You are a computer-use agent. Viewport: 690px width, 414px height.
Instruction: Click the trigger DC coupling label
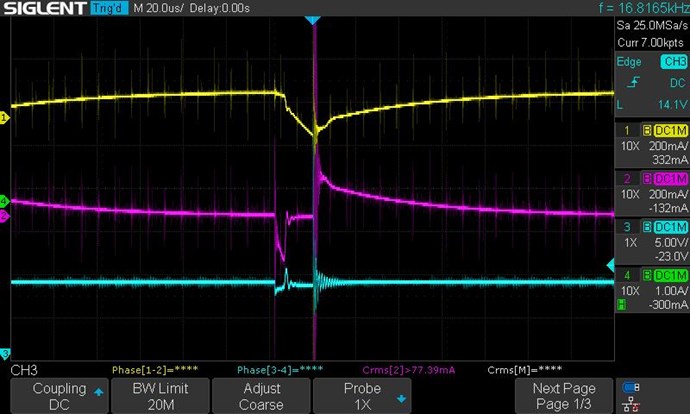tap(678, 83)
